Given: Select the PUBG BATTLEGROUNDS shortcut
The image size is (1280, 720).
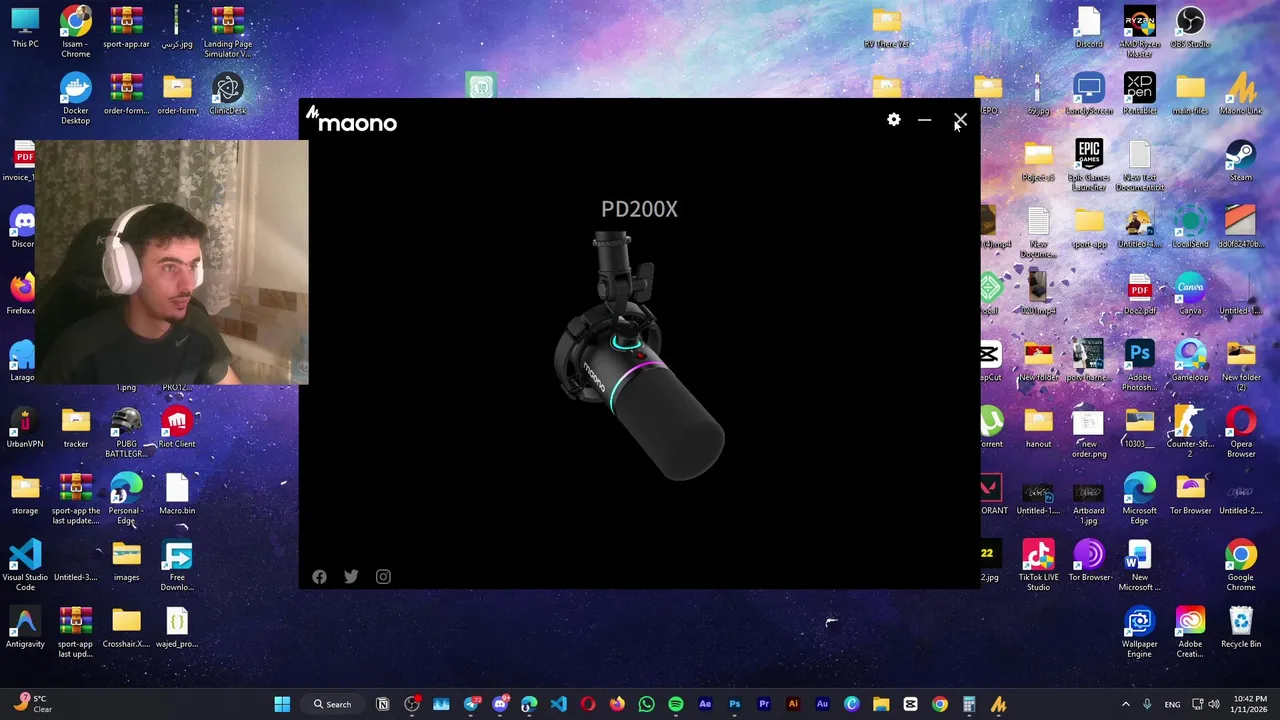Looking at the screenshot, I should coord(126,433).
